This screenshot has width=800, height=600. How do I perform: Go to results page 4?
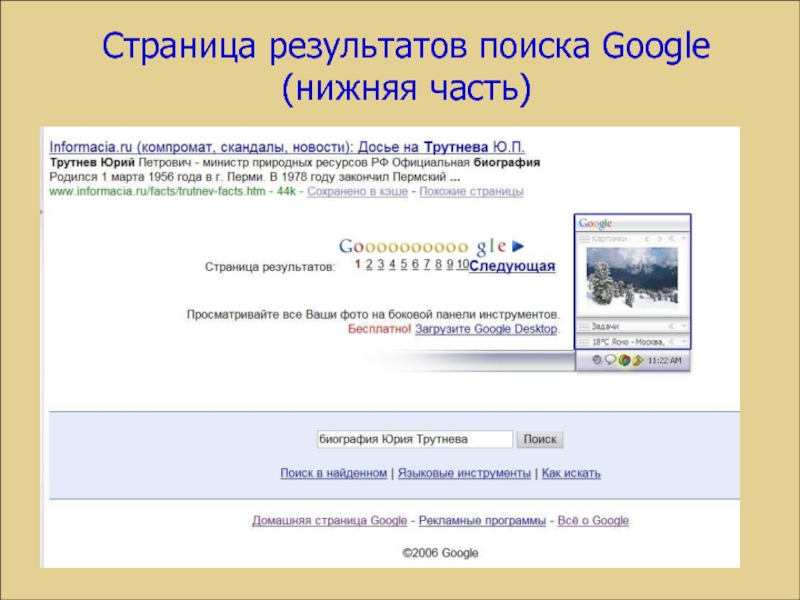pos(392,264)
